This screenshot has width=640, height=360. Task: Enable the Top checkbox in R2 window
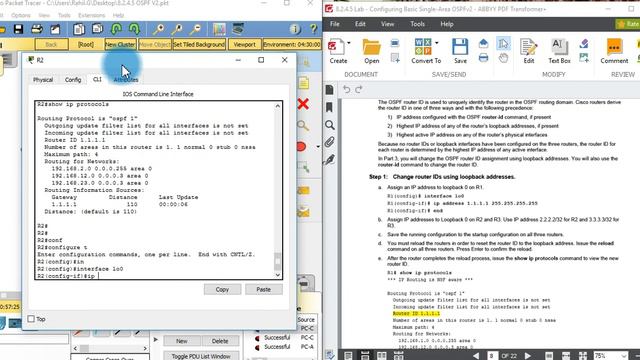coord(31,319)
